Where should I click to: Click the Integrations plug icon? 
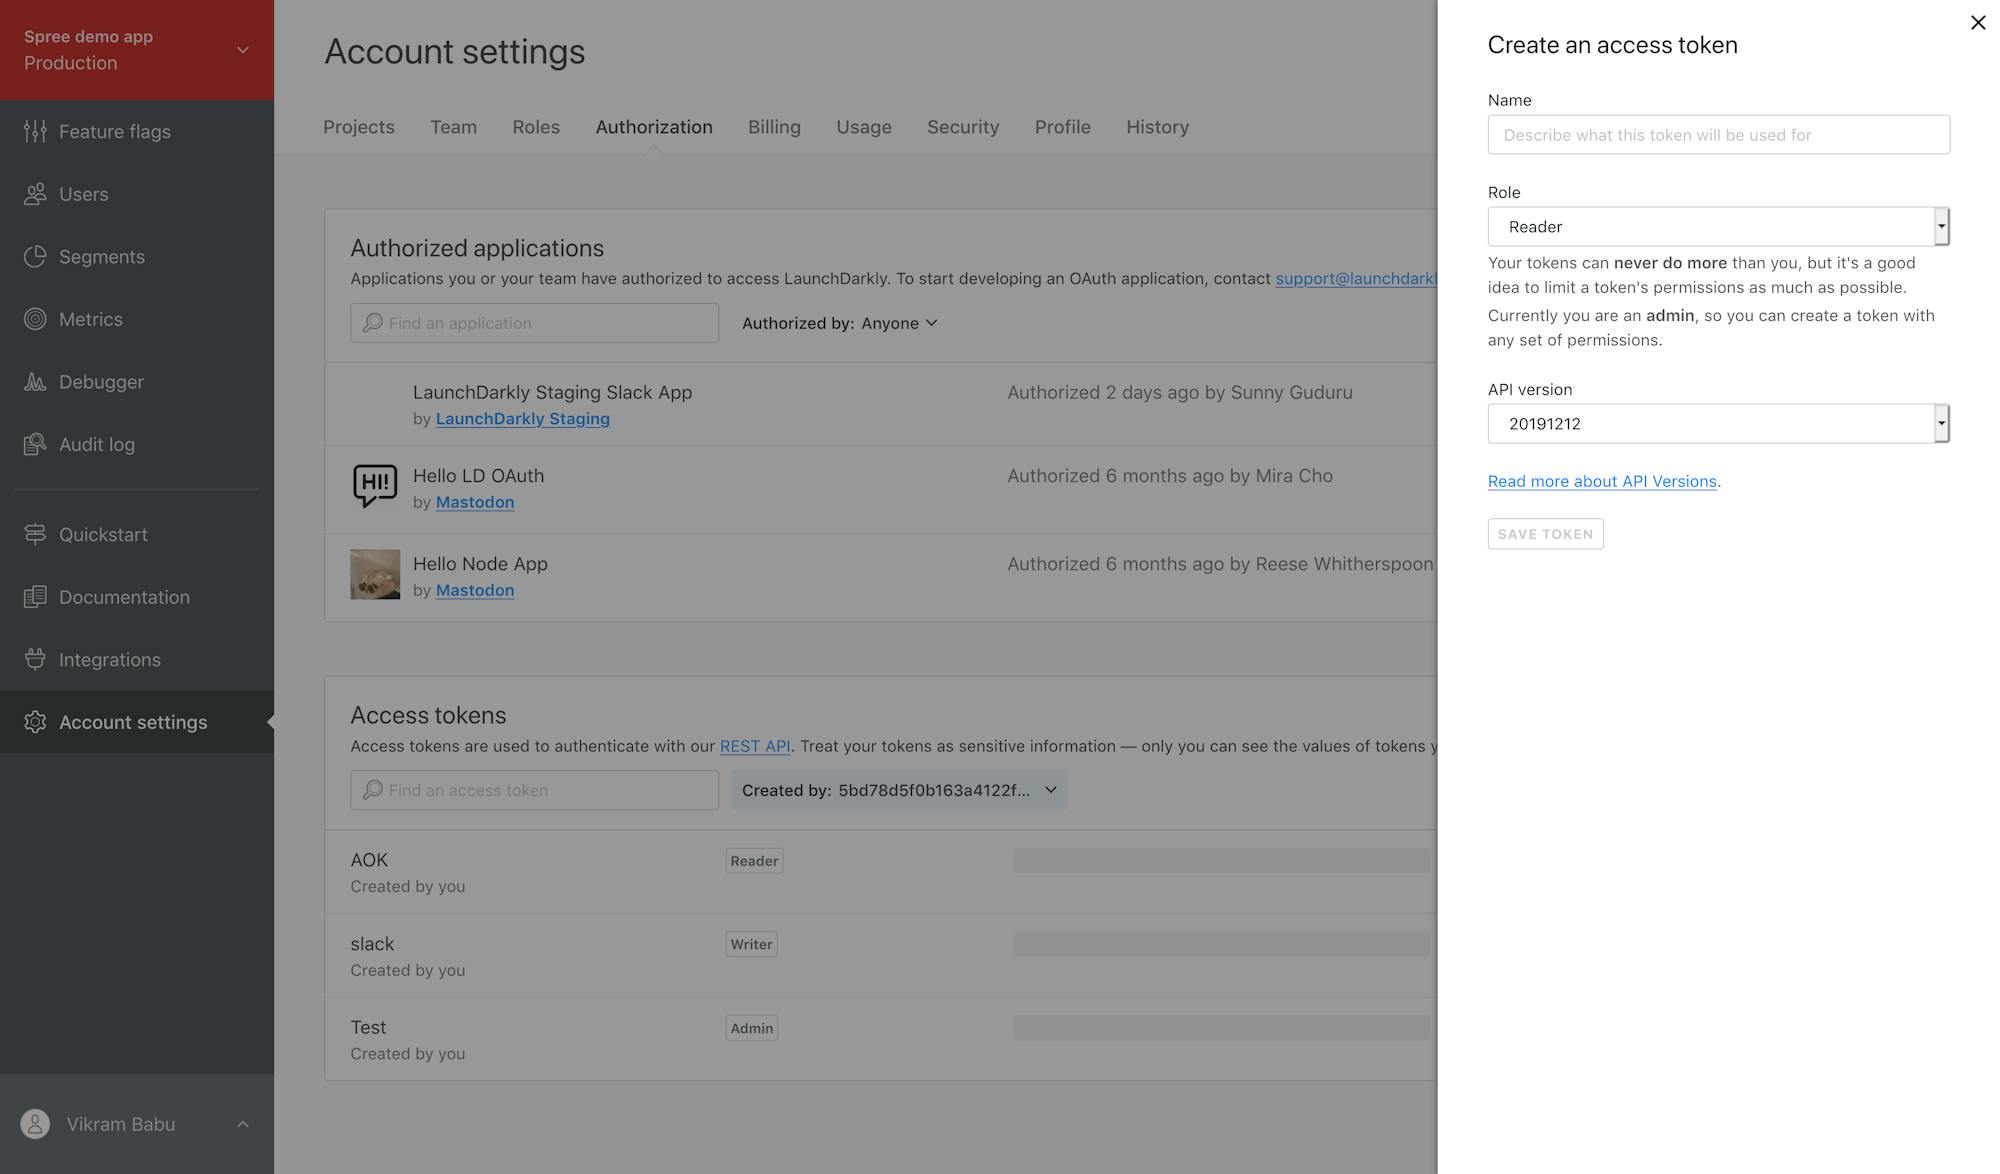pos(35,659)
